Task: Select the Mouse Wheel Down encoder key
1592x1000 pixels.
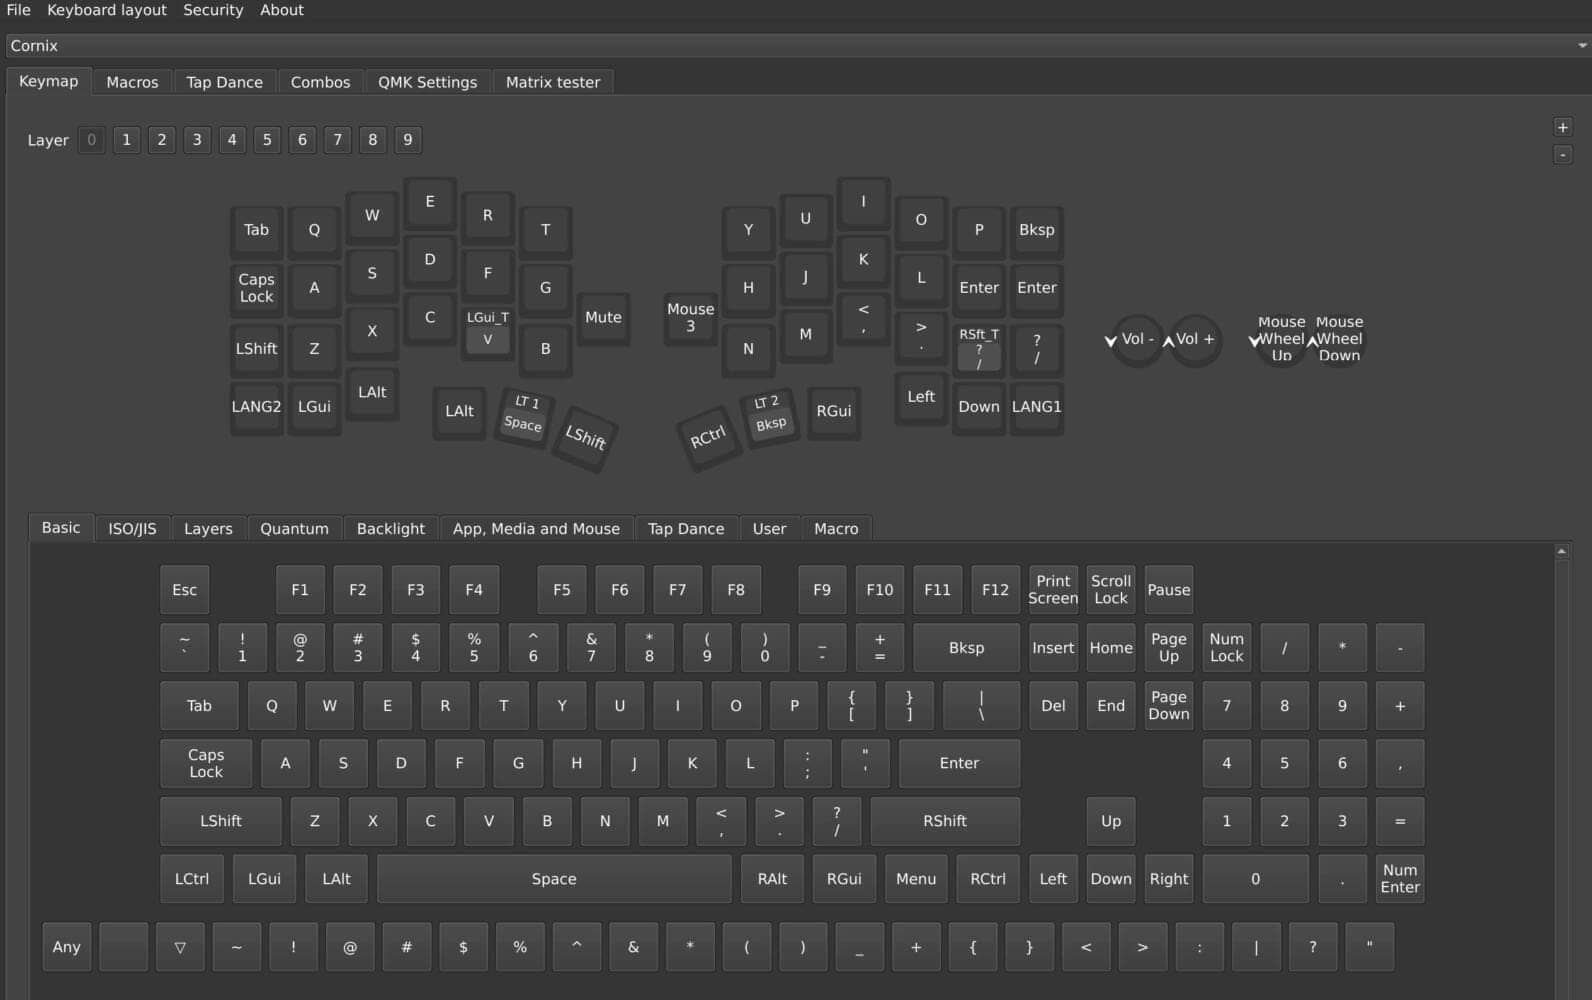Action: click(x=1339, y=339)
